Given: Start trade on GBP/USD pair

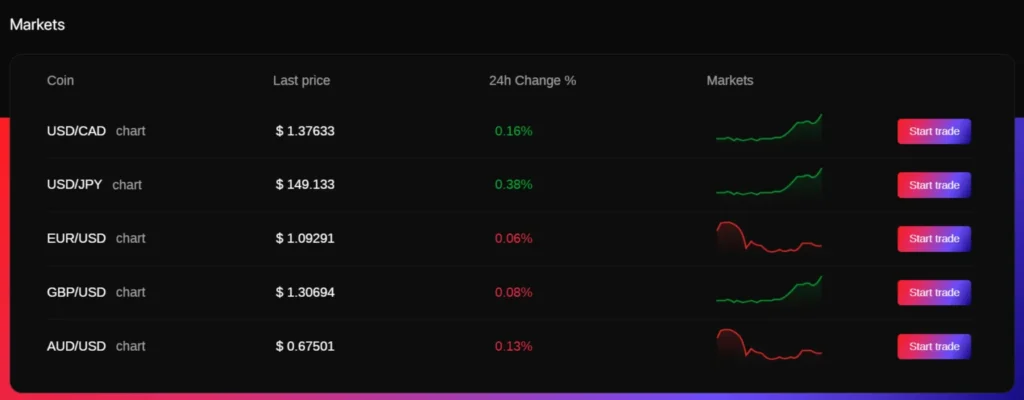Looking at the screenshot, I should point(934,292).
